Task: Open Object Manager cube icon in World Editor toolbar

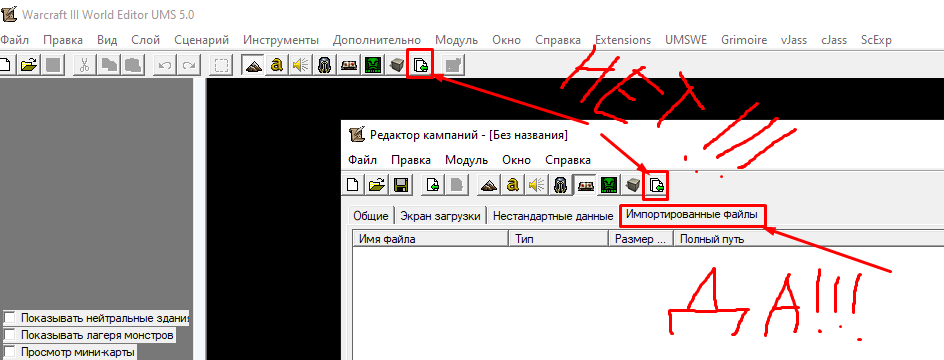Action: [x=396, y=65]
